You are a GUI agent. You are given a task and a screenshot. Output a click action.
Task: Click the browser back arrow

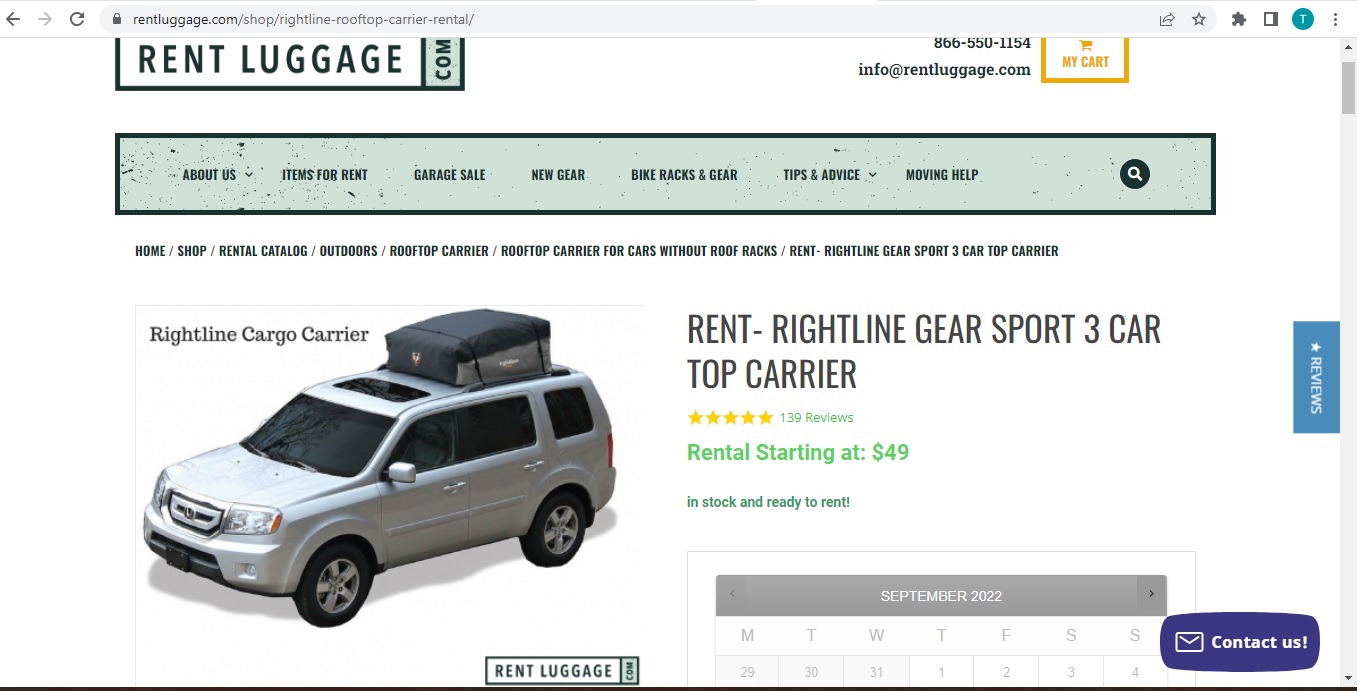[x=13, y=19]
